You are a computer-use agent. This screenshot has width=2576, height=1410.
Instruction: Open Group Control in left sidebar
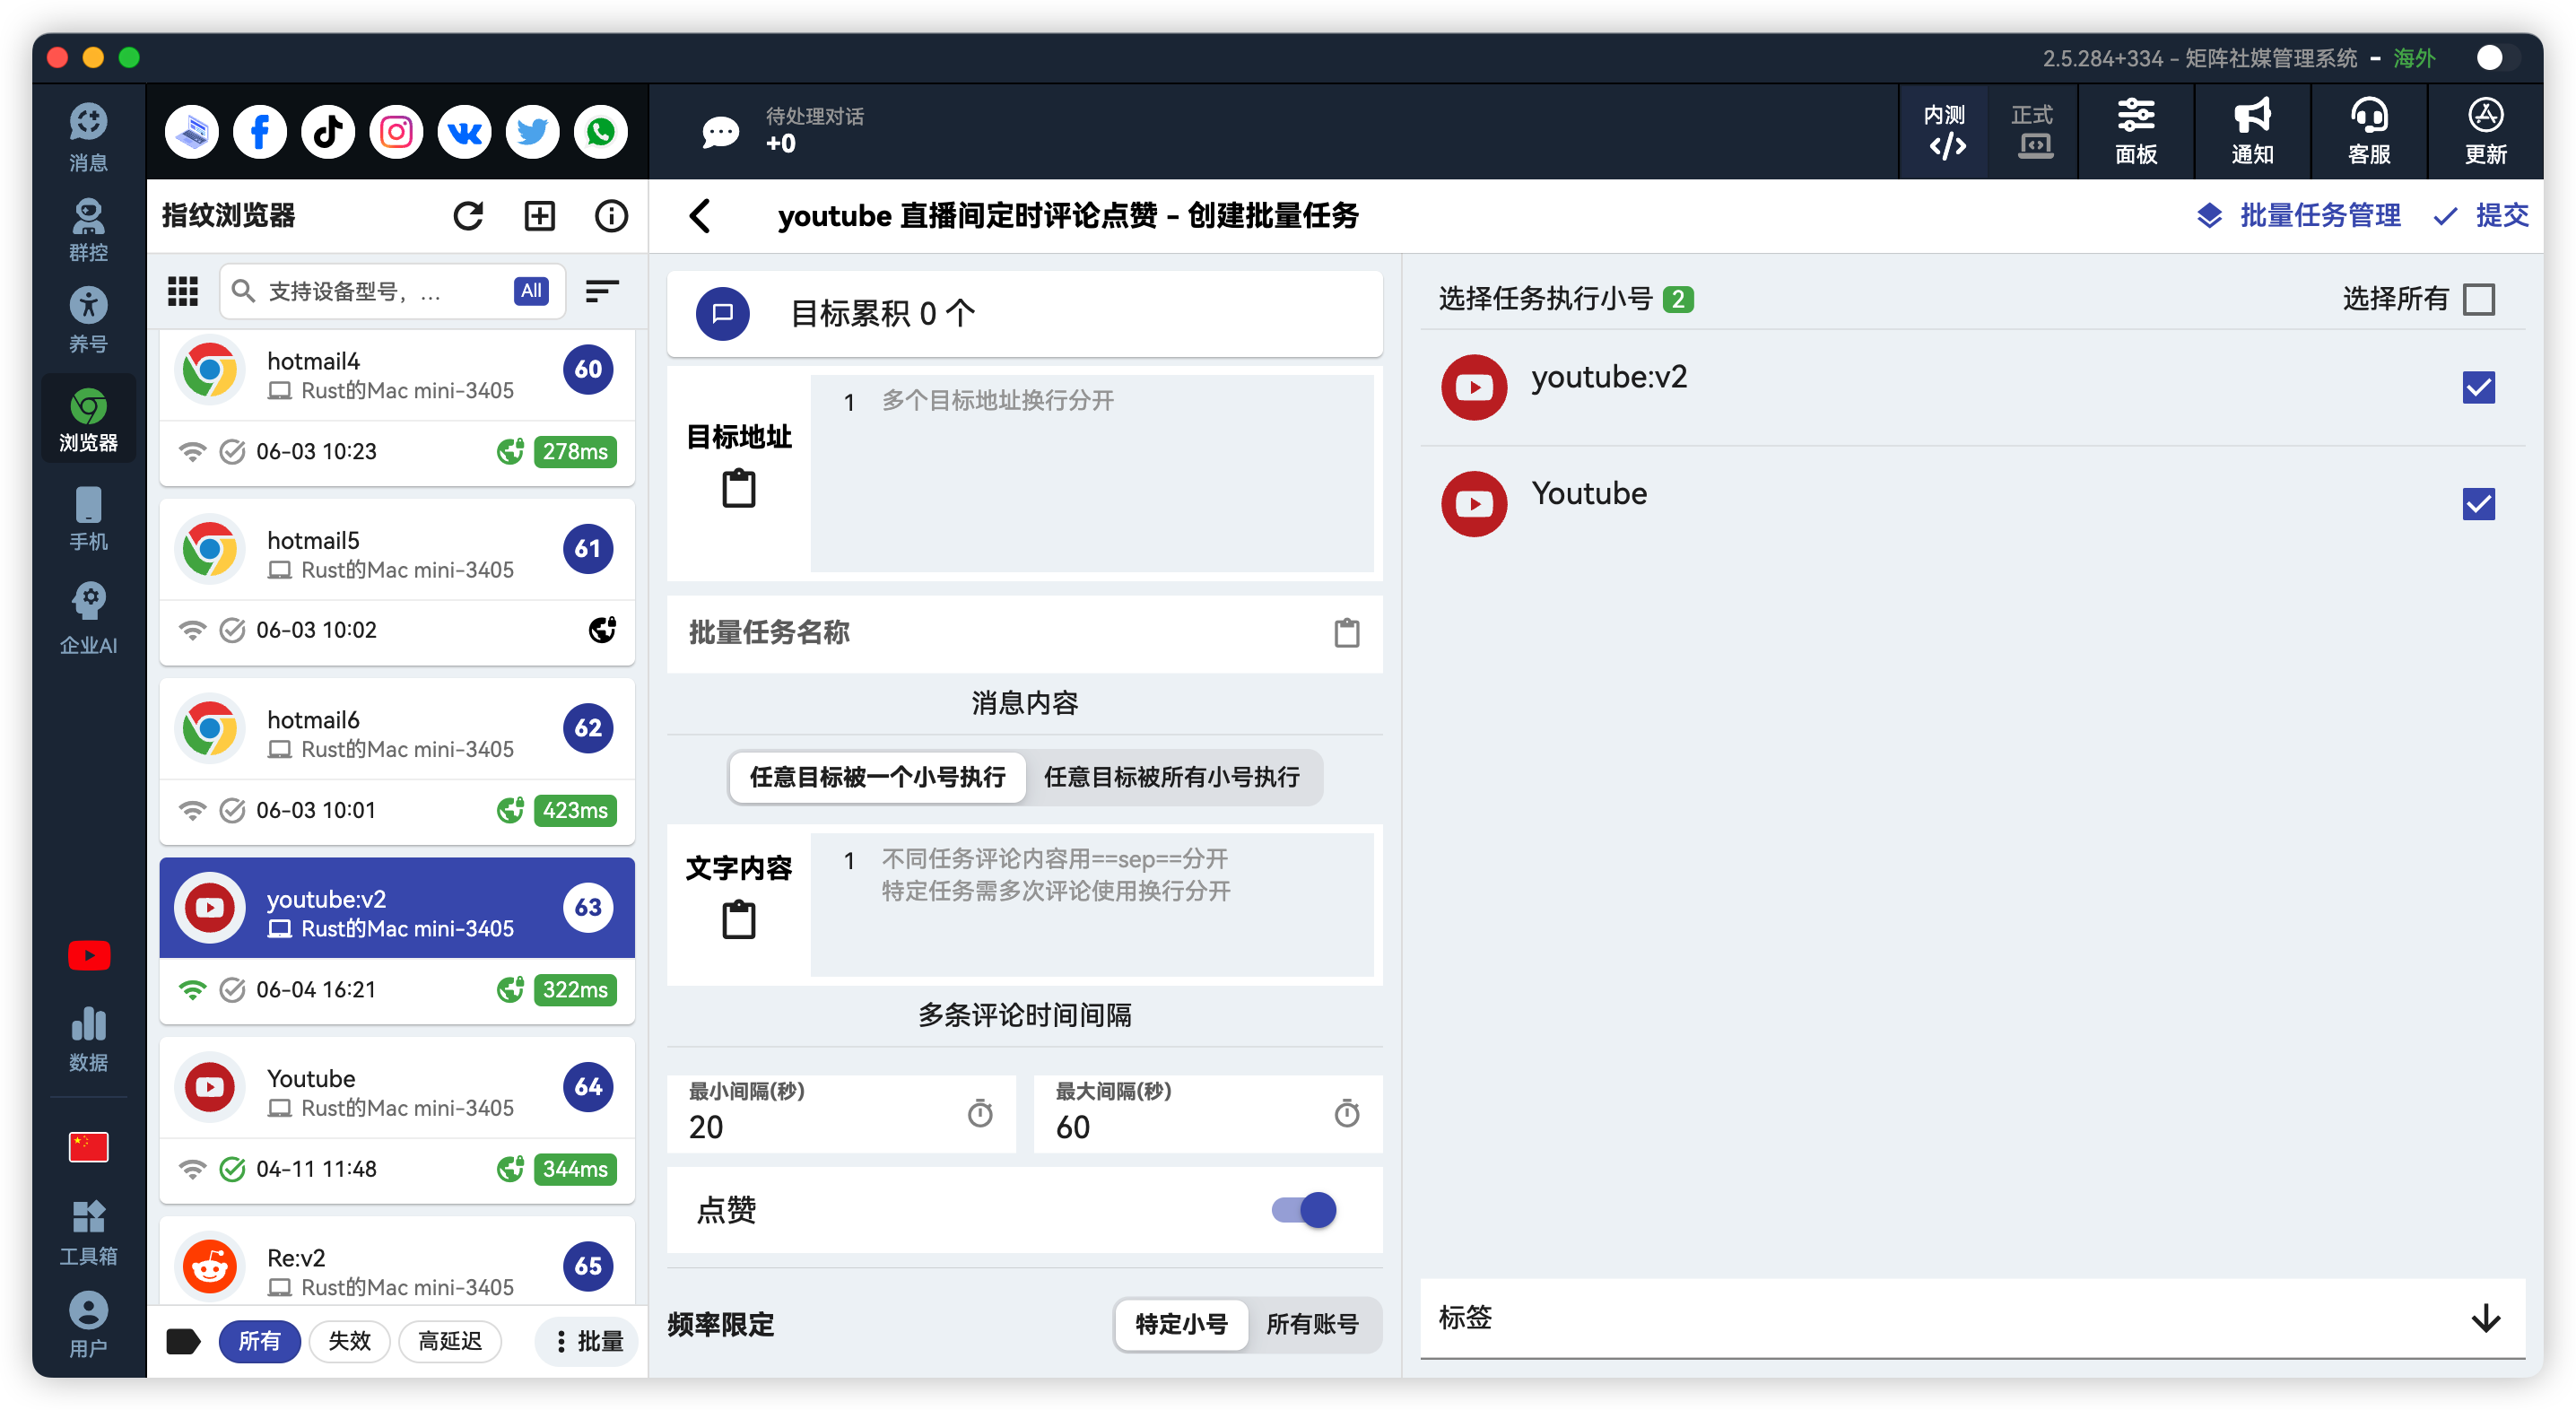tap(88, 229)
